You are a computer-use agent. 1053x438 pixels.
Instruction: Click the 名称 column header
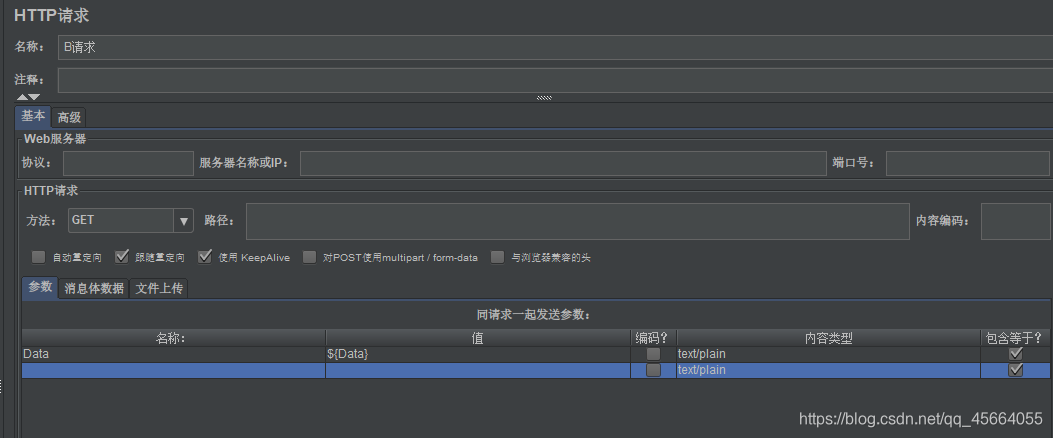(173, 338)
